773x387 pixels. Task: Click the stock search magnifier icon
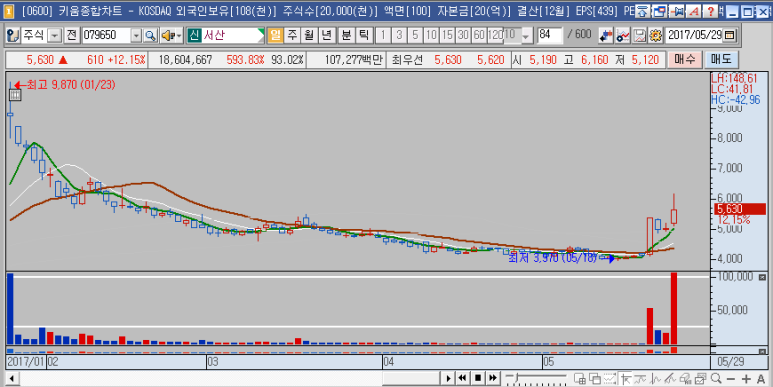151,35
